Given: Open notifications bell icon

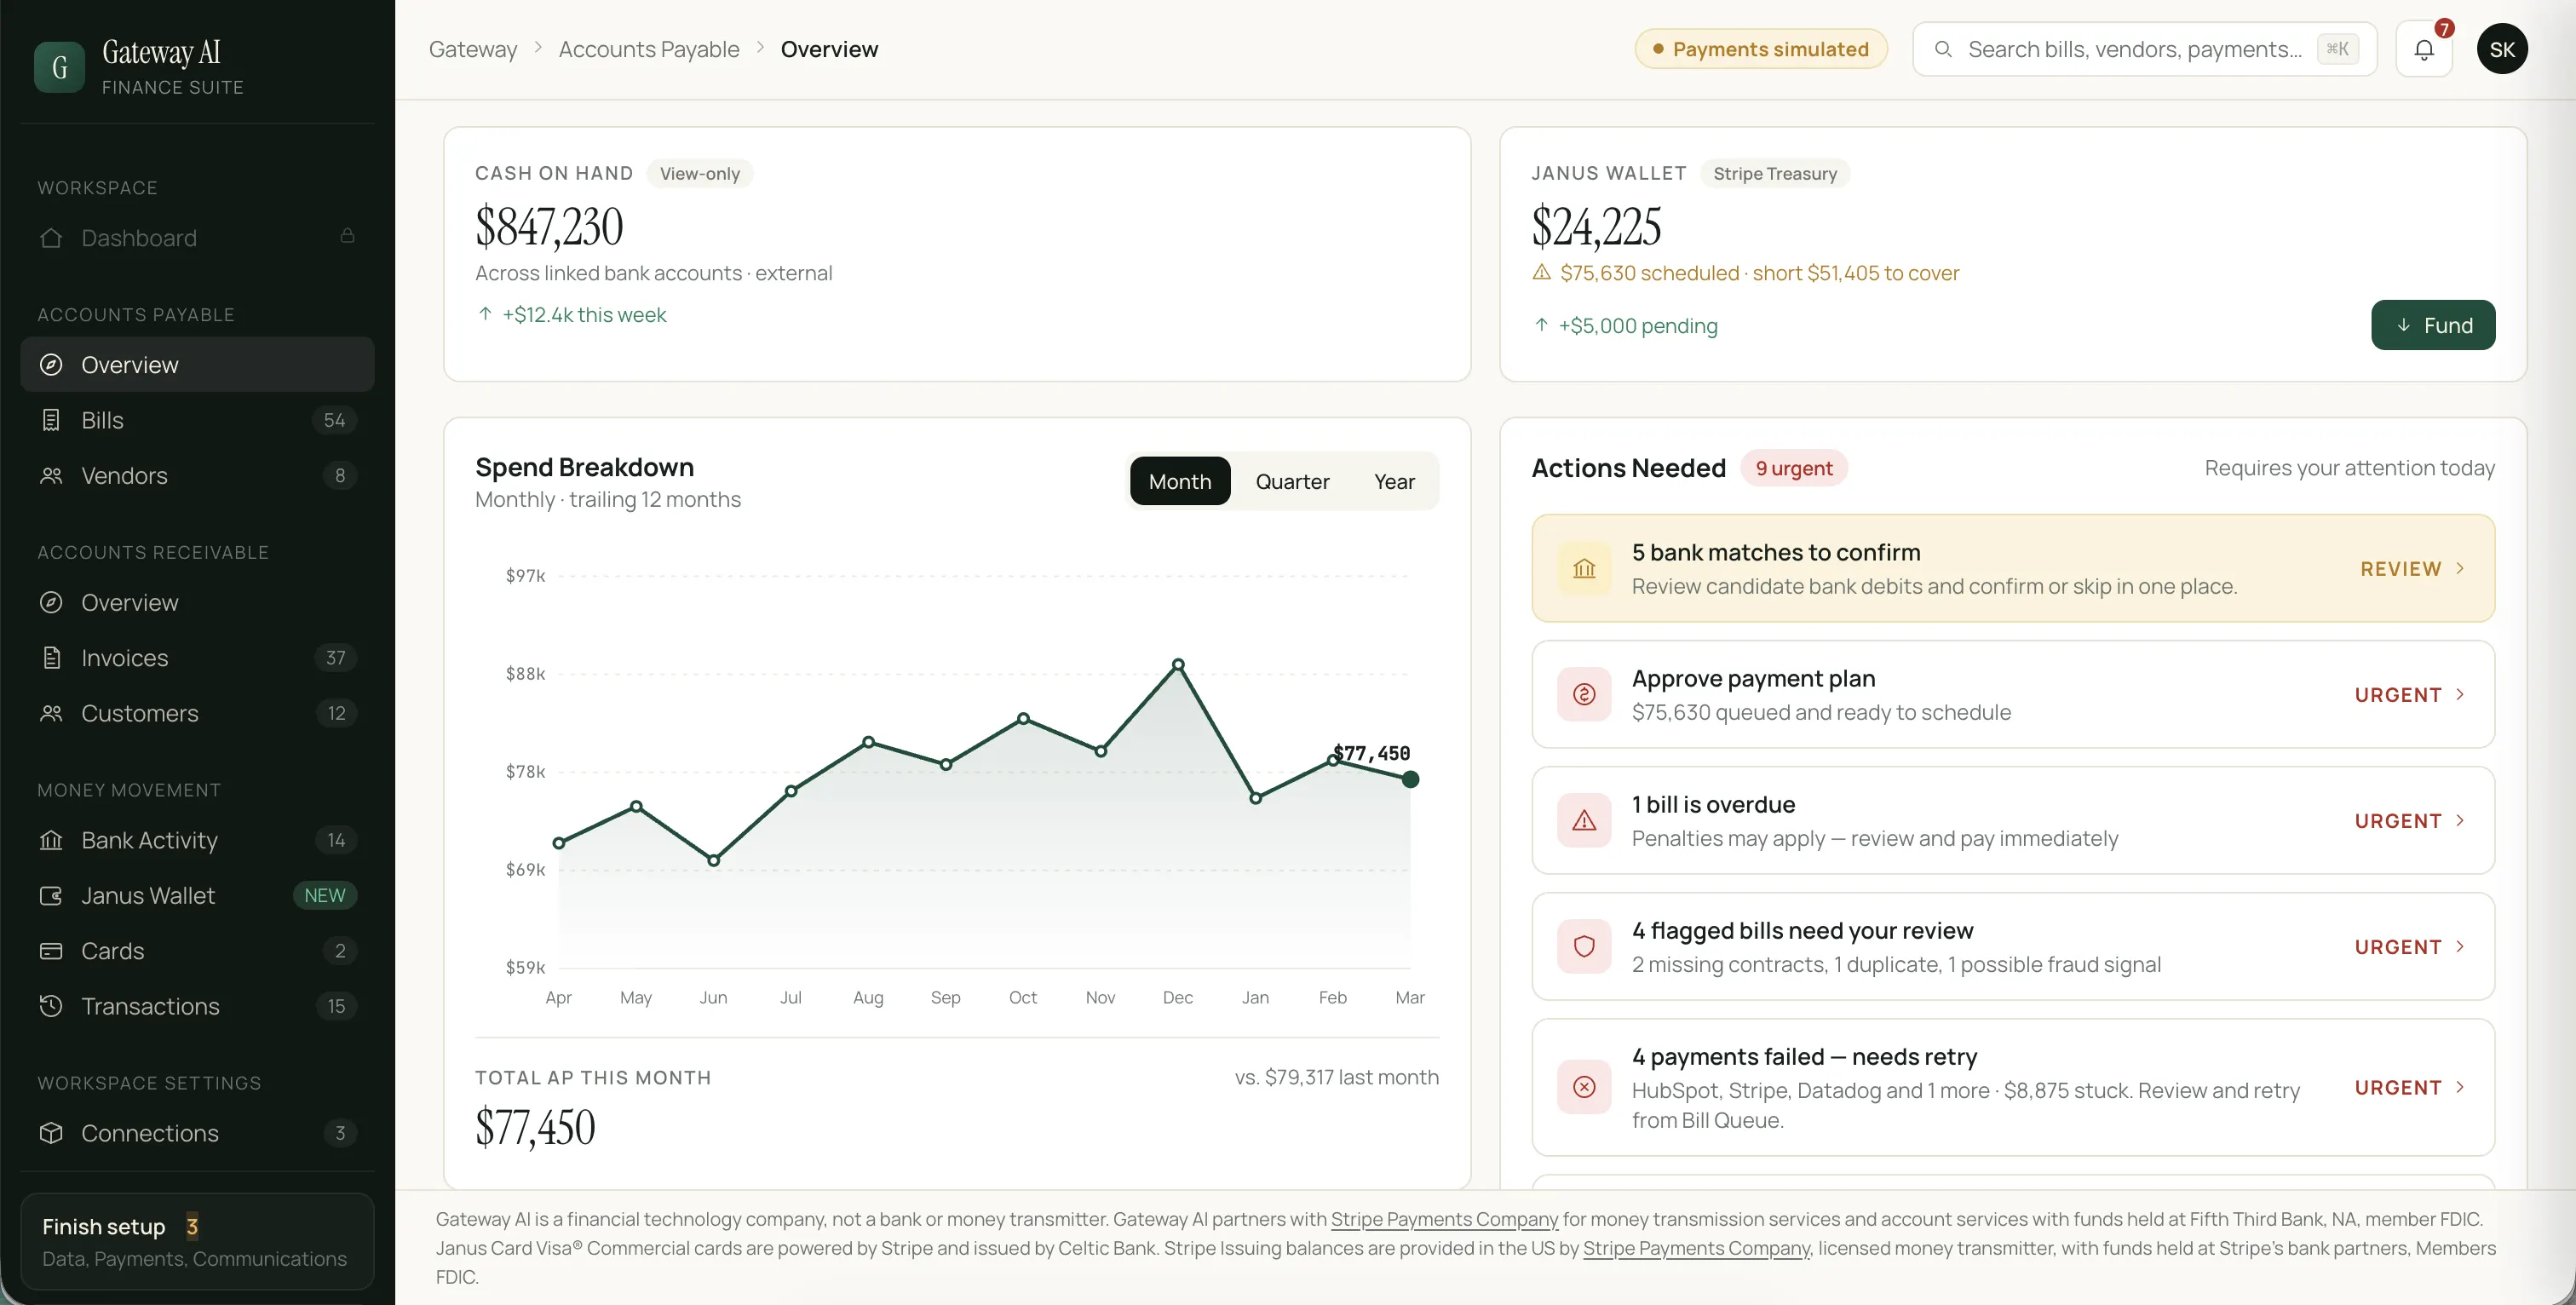Looking at the screenshot, I should [x=2424, y=49].
